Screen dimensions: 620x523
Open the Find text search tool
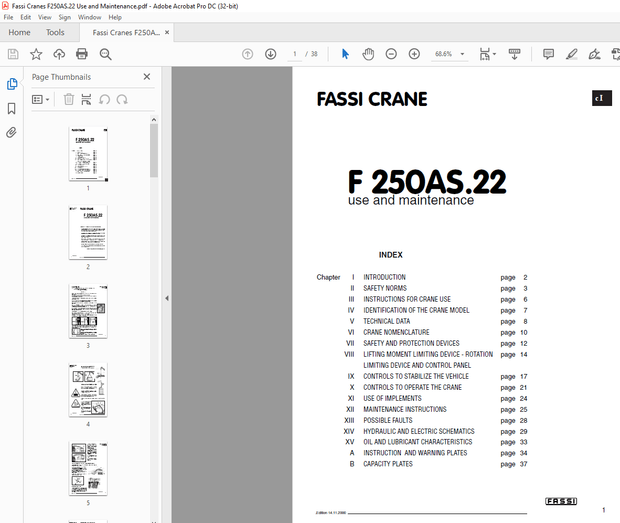(x=105, y=54)
